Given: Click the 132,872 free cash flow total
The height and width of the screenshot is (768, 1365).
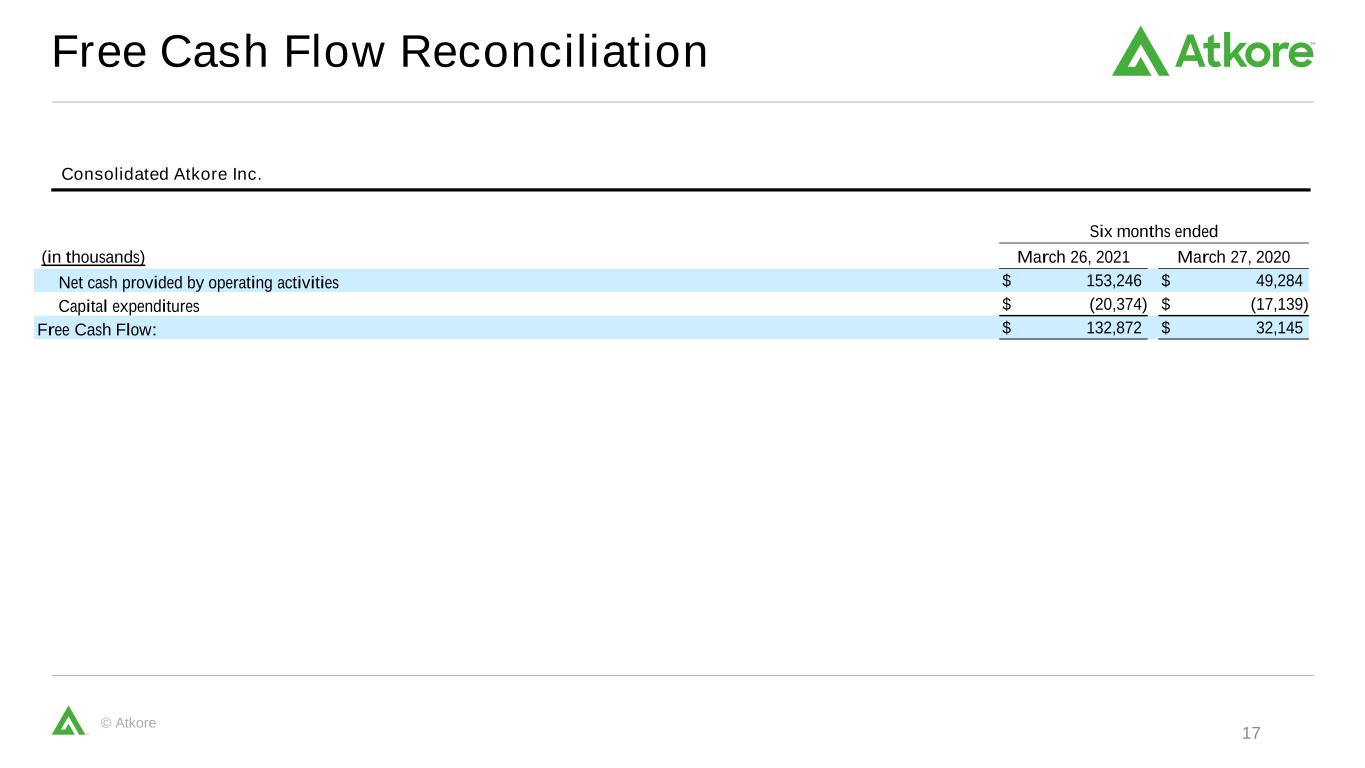Looking at the screenshot, I should (1114, 327).
